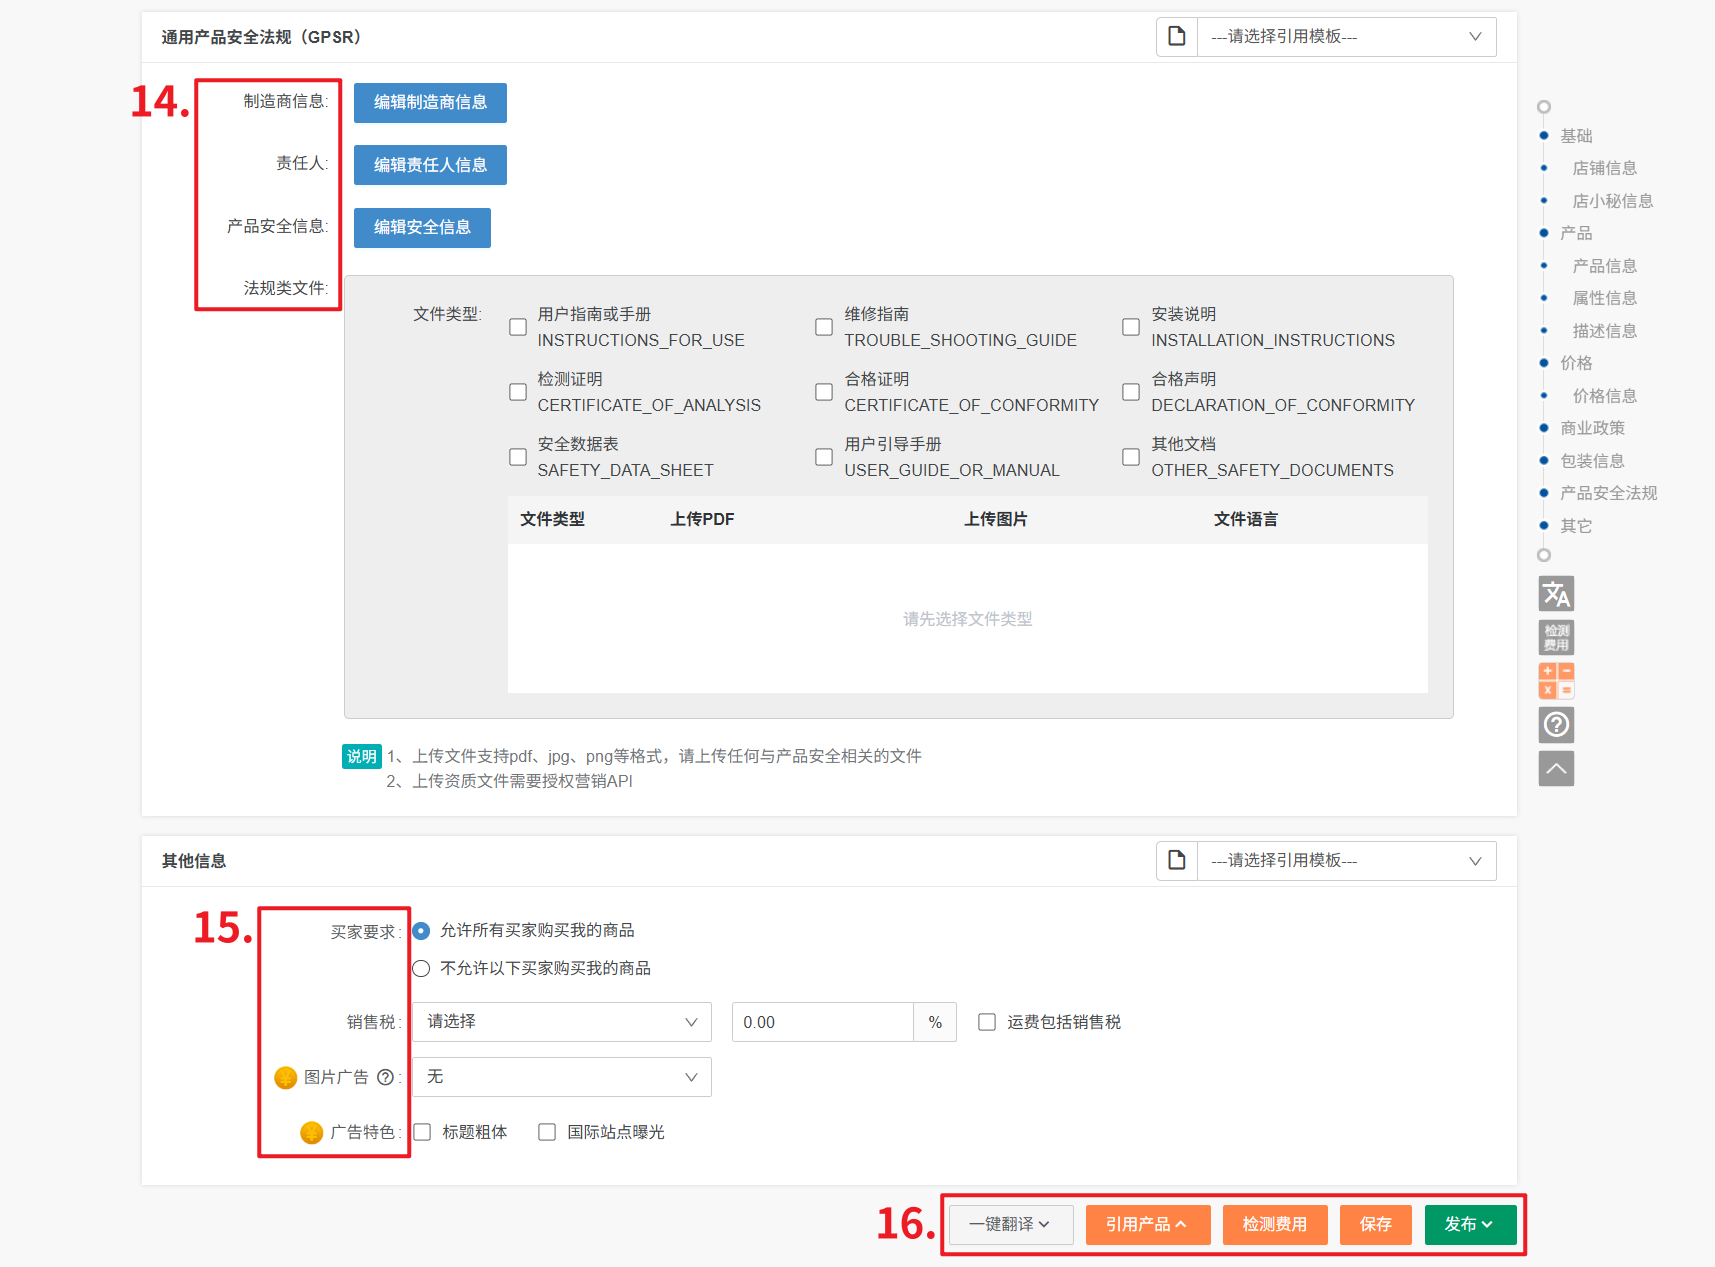Tick the 标题粗体 checkbox
Image resolution: width=1715 pixels, height=1267 pixels.
point(423,1132)
